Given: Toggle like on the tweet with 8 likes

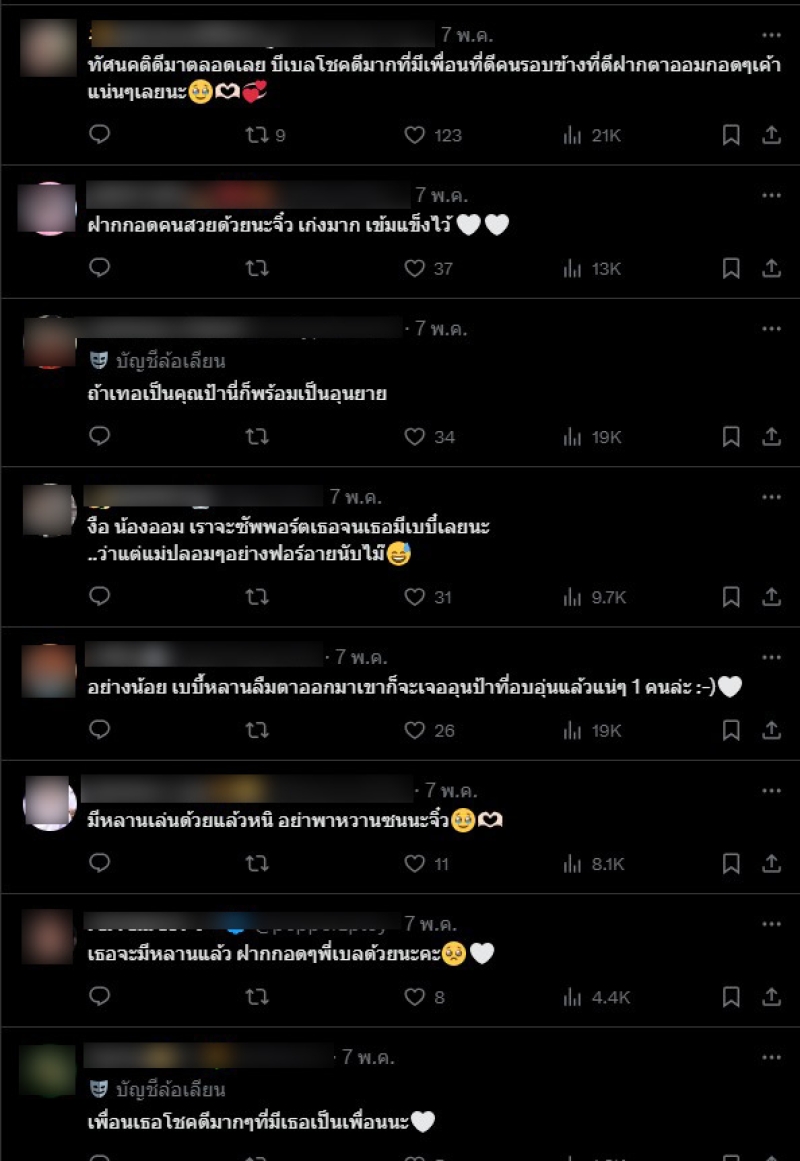Looking at the screenshot, I should point(424,997).
